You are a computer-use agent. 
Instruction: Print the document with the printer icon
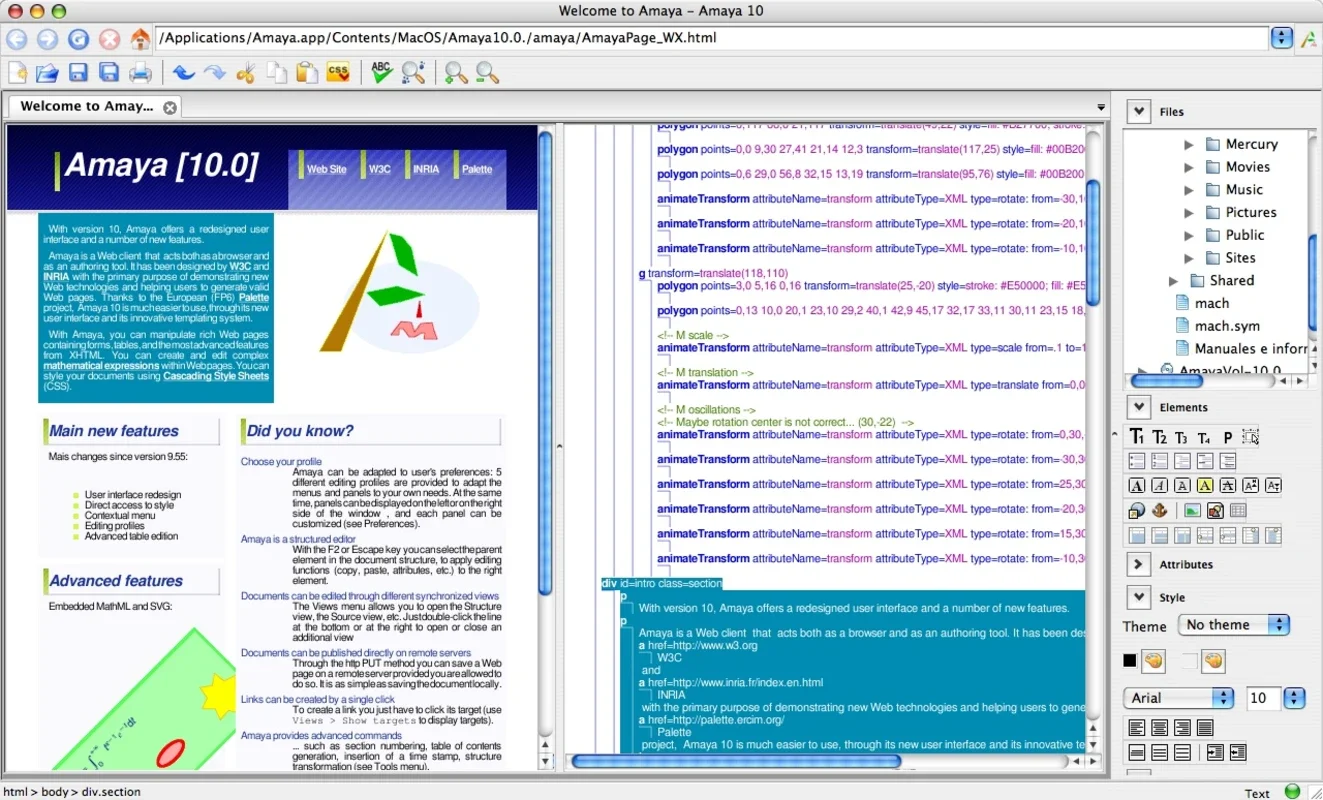pos(140,72)
